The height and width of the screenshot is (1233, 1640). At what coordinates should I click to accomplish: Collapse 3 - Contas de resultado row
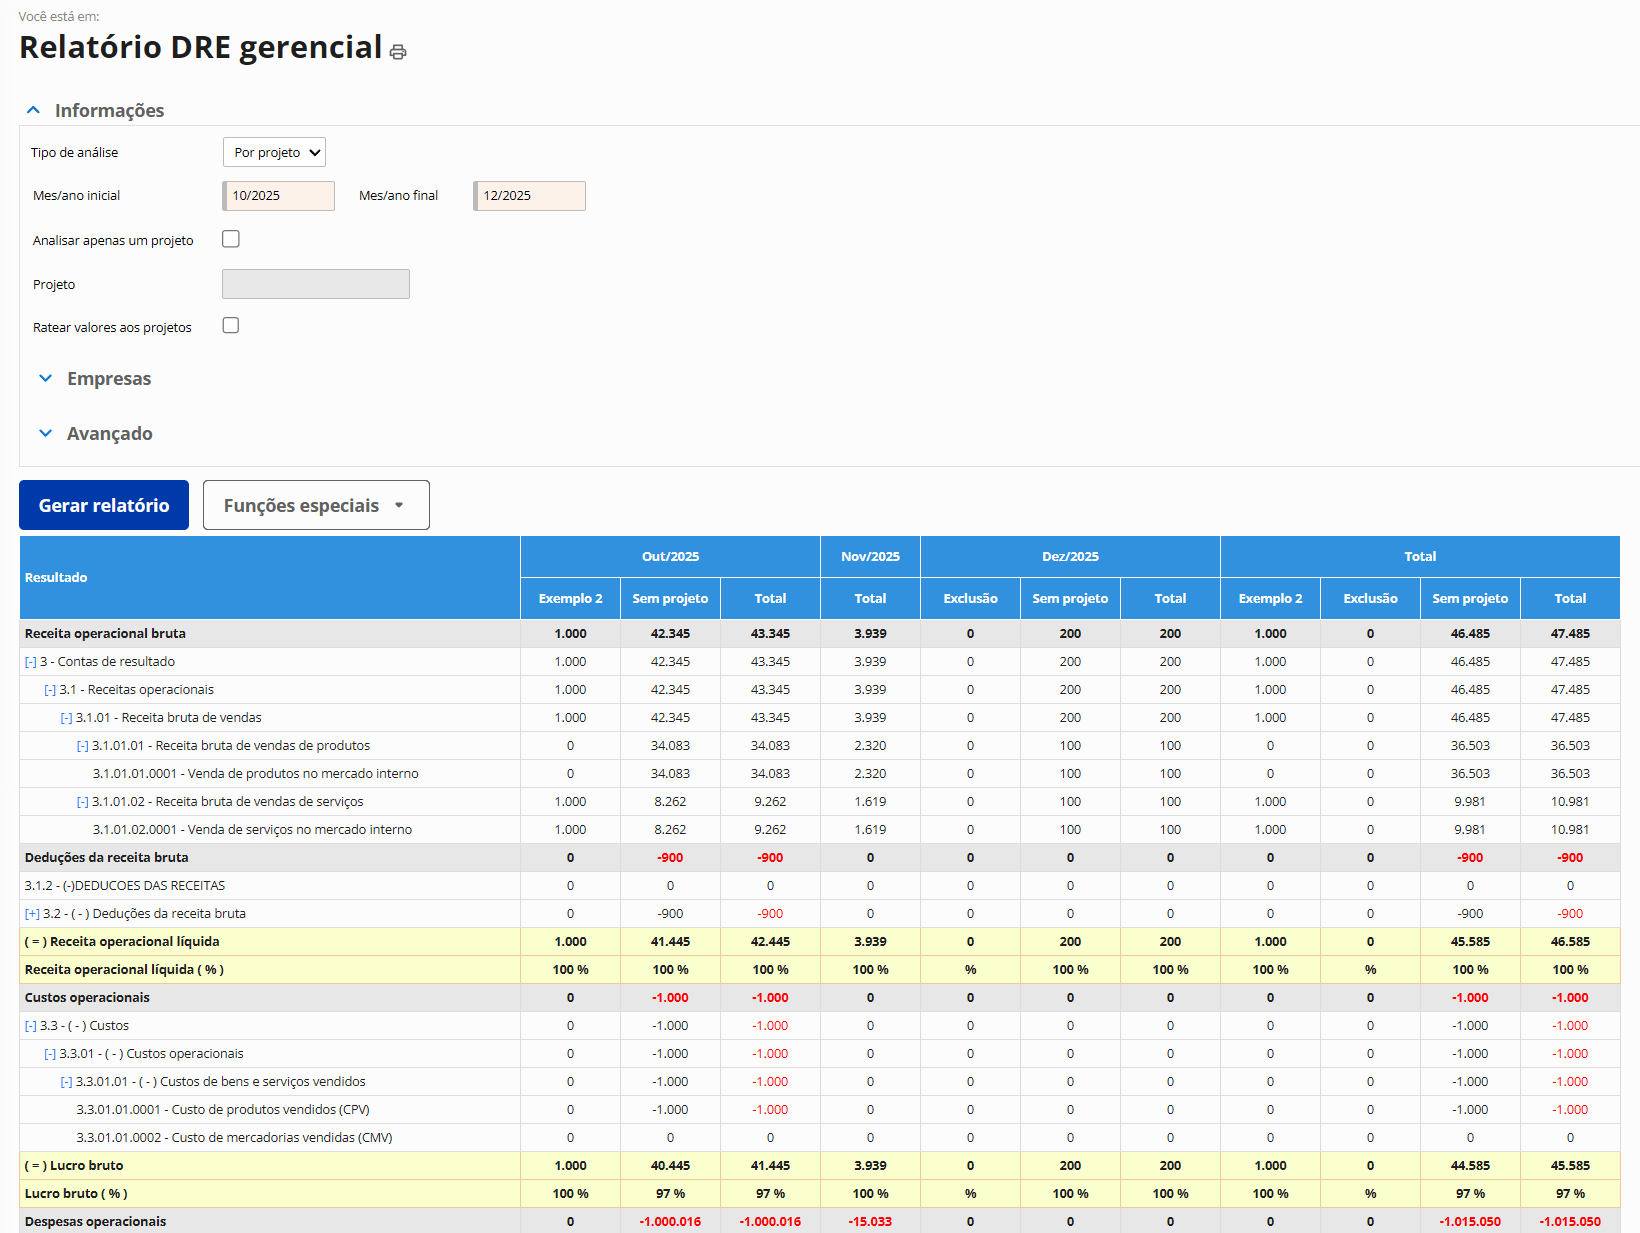point(31,662)
